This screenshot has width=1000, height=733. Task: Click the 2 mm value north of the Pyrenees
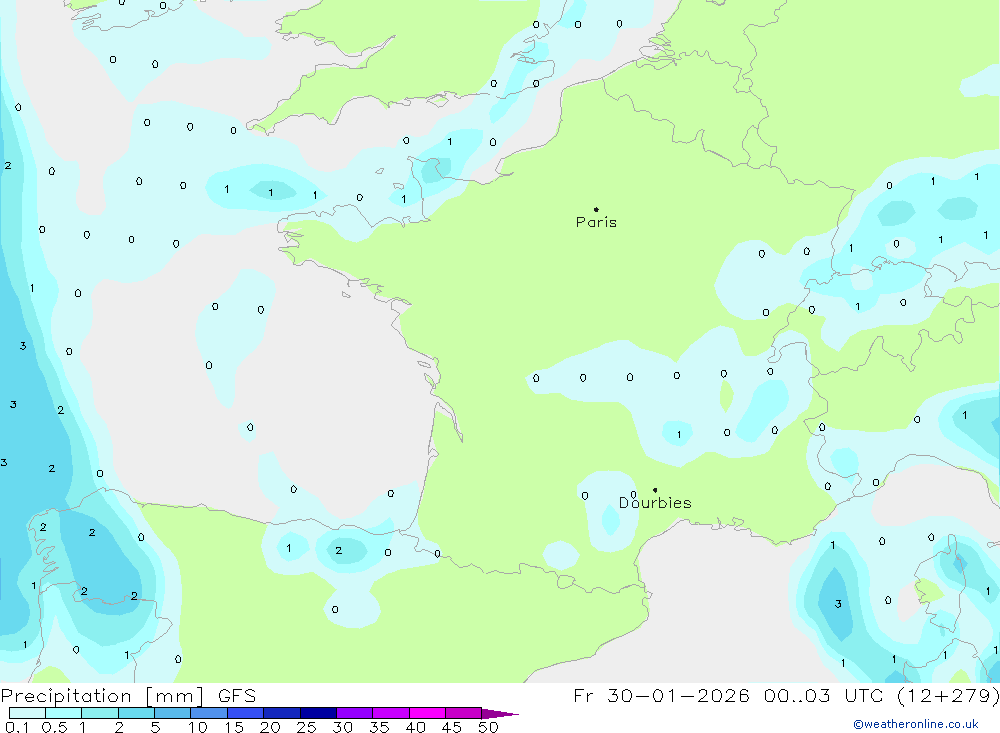click(338, 551)
